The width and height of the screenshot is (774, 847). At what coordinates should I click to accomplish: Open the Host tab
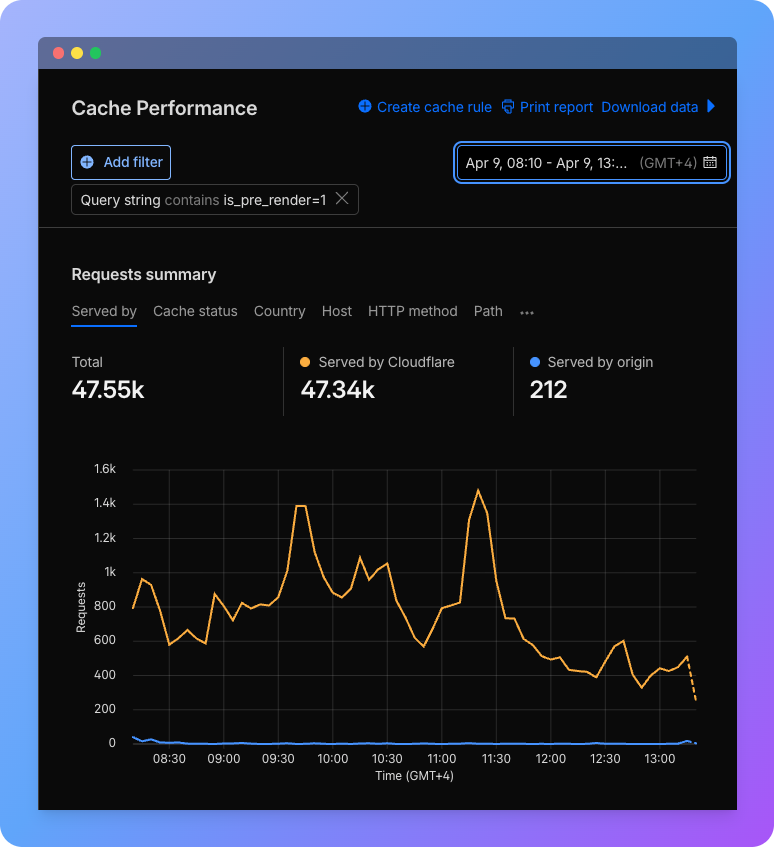click(x=336, y=312)
